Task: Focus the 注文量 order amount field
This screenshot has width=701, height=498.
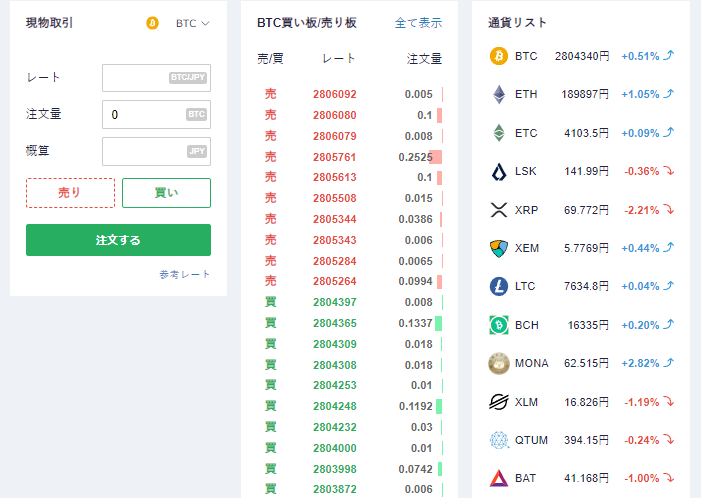Action: tap(156, 115)
